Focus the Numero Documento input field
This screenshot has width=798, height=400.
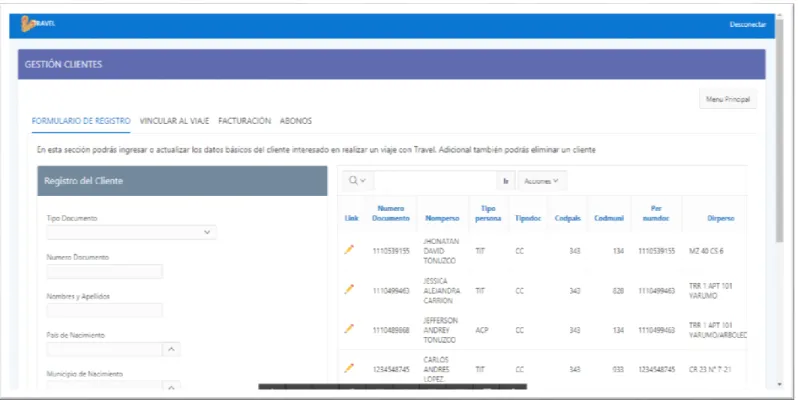point(104,271)
